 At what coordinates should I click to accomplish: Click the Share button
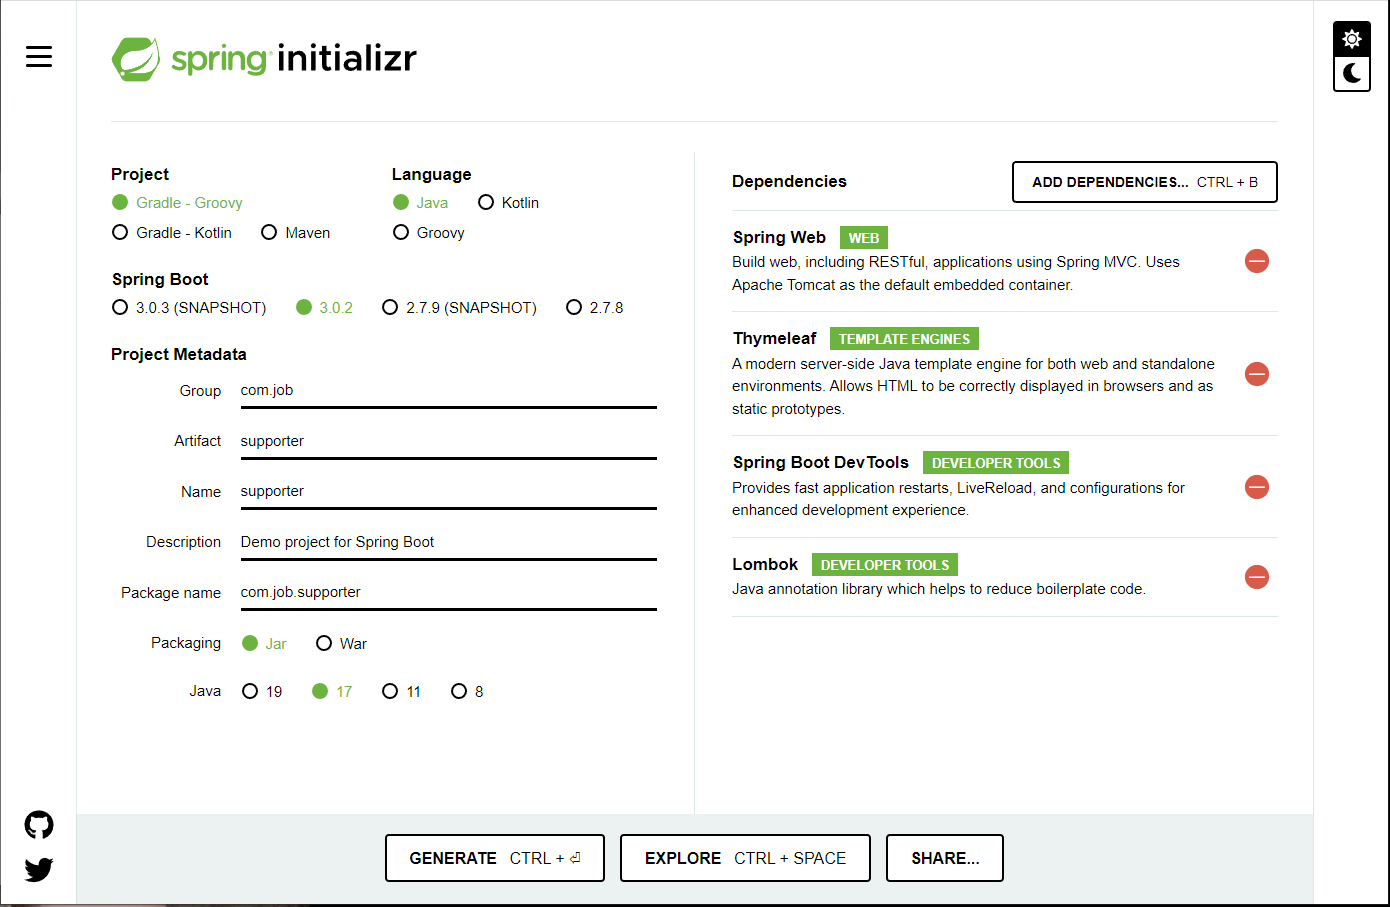pyautogui.click(x=945, y=858)
